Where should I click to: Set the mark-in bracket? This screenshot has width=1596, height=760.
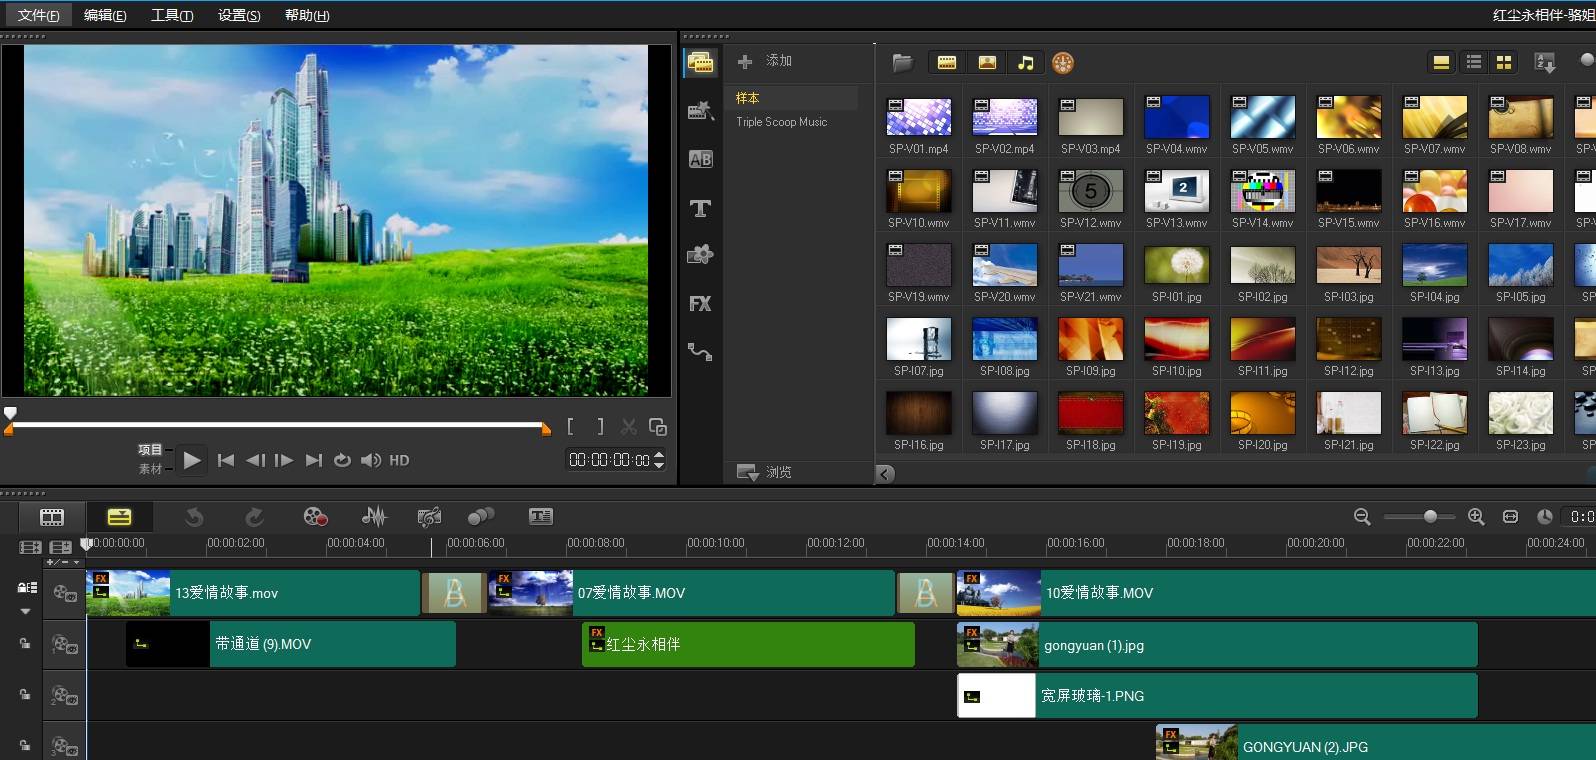pyautogui.click(x=570, y=426)
